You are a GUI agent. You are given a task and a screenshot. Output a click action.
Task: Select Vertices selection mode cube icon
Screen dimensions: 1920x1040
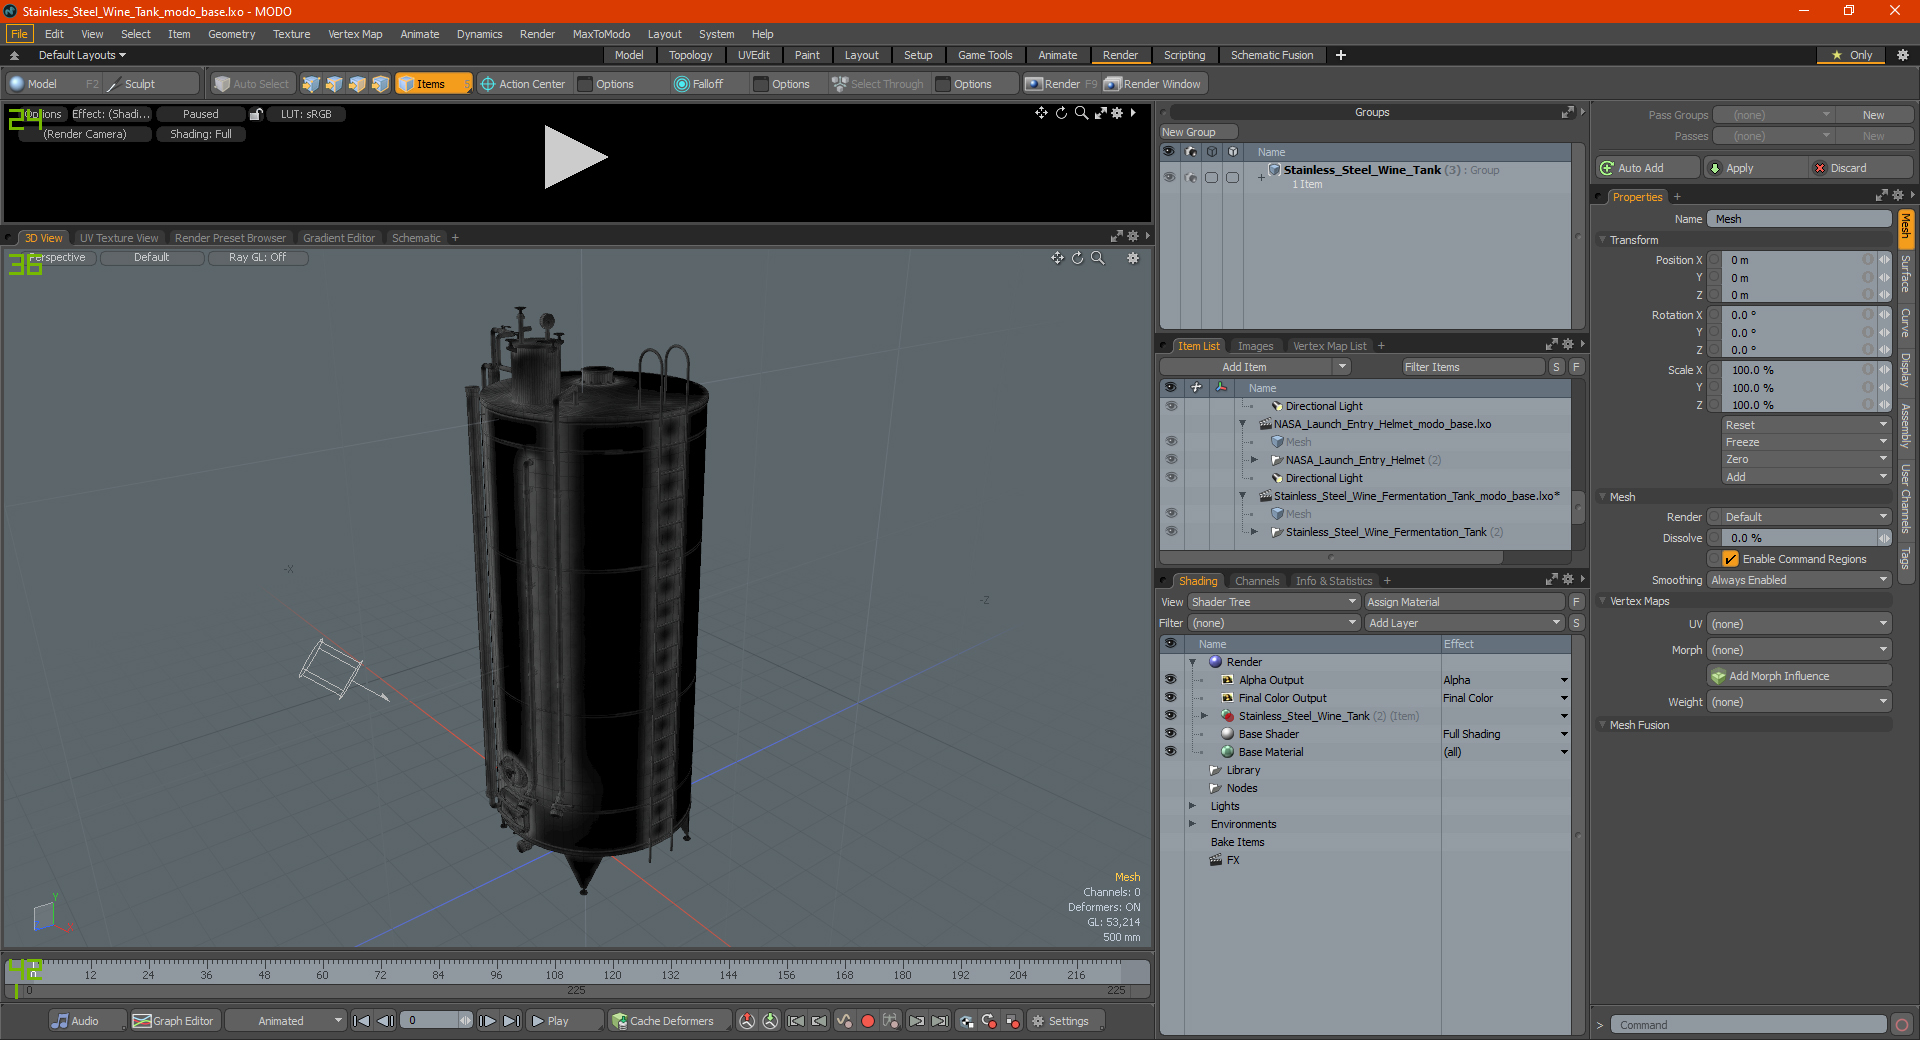click(x=311, y=84)
